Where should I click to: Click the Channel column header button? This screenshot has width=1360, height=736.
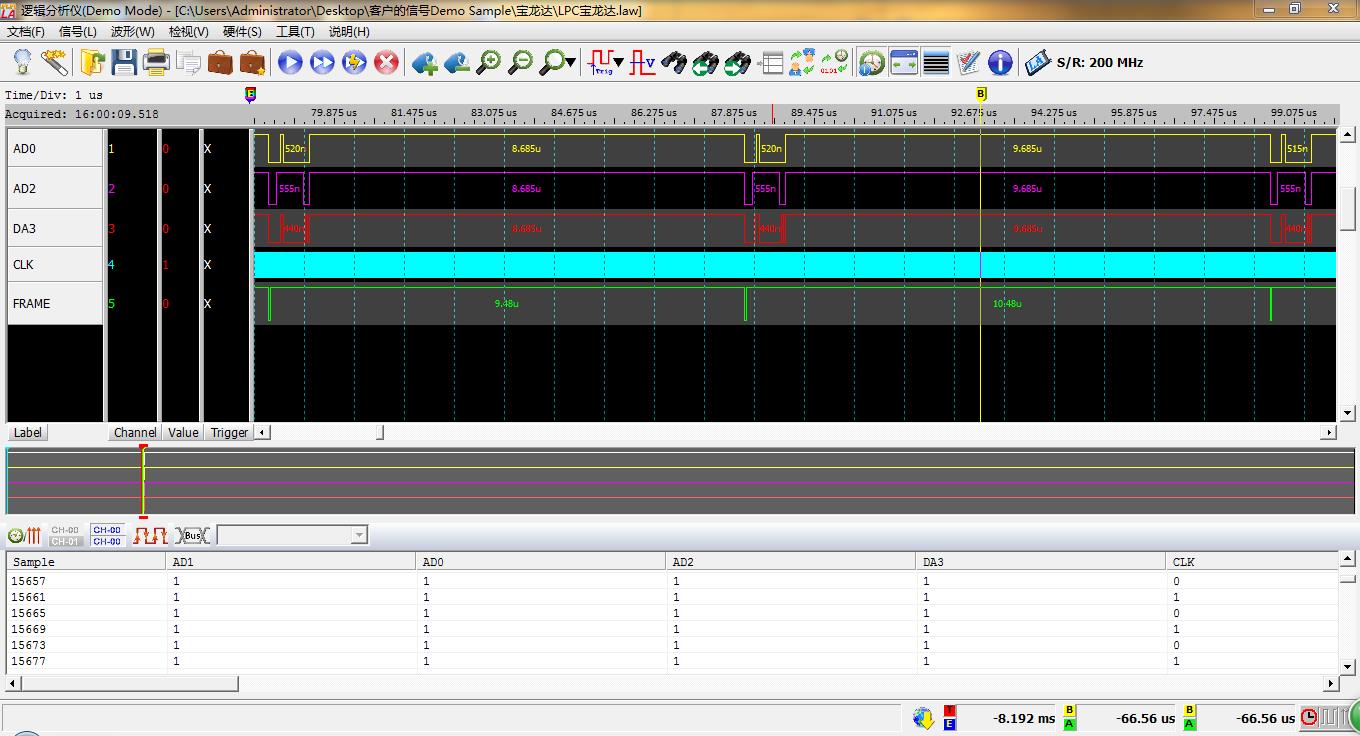(134, 433)
